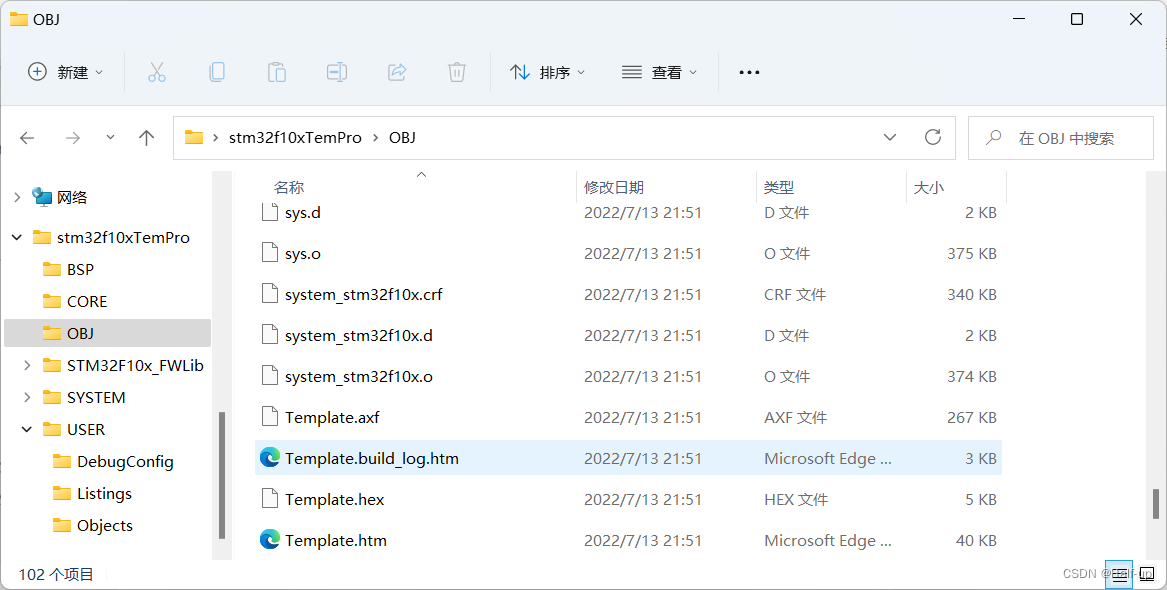Expand the STM32F10x_FWLib folder in the sidebar

[26, 365]
